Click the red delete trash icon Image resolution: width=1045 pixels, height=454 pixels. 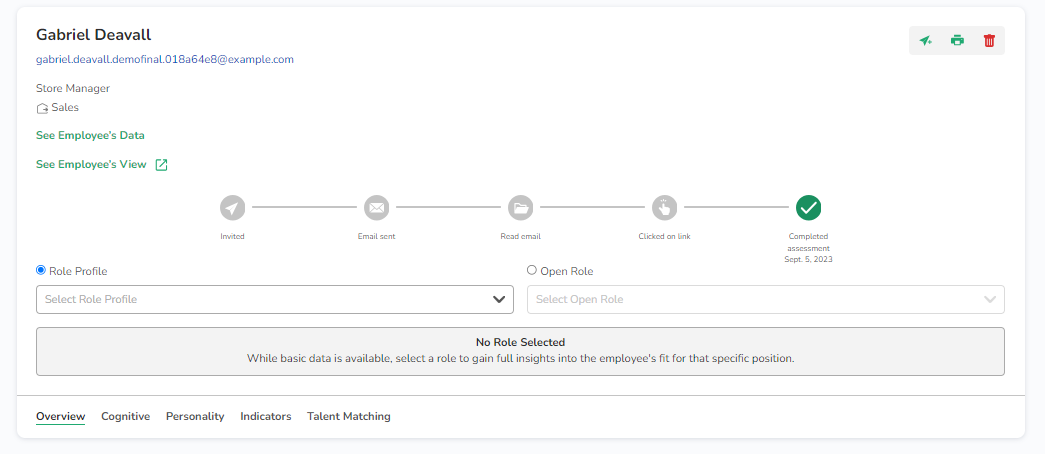989,41
